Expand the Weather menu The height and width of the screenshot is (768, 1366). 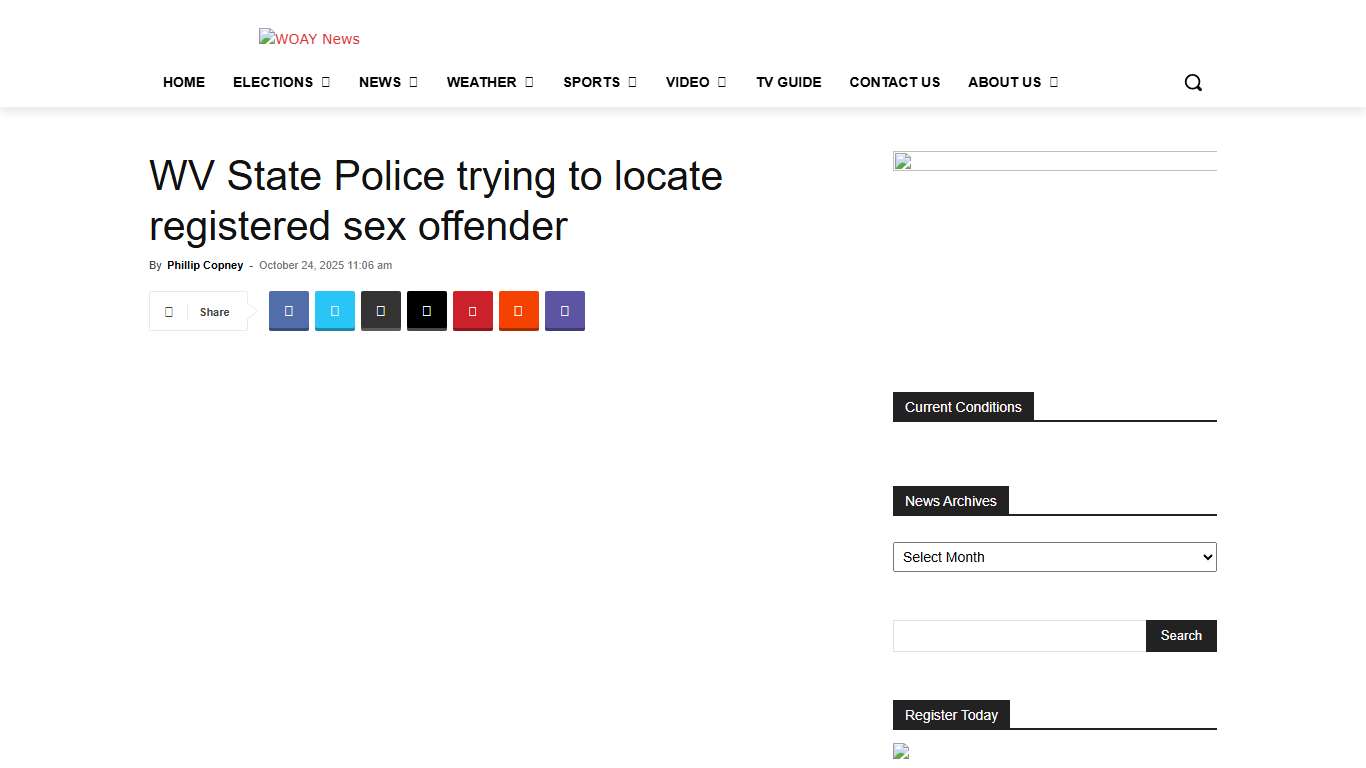click(489, 82)
